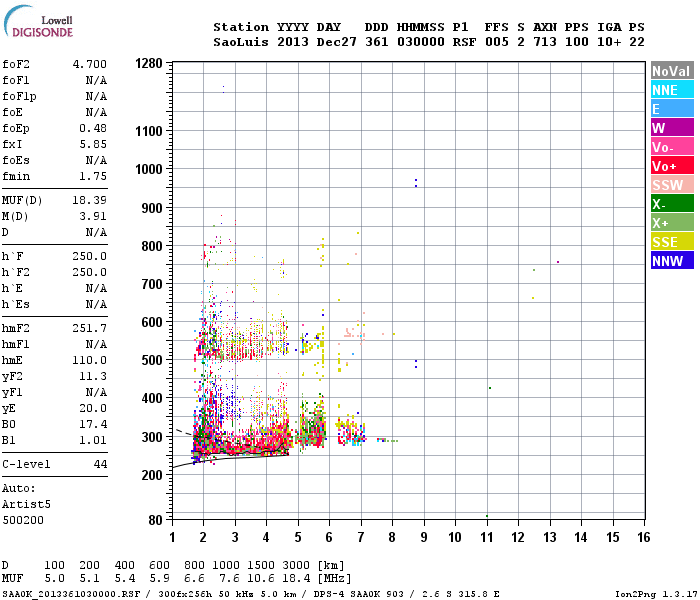Click the foF2 value 4.700
The width and height of the screenshot is (700, 600).
[90, 64]
